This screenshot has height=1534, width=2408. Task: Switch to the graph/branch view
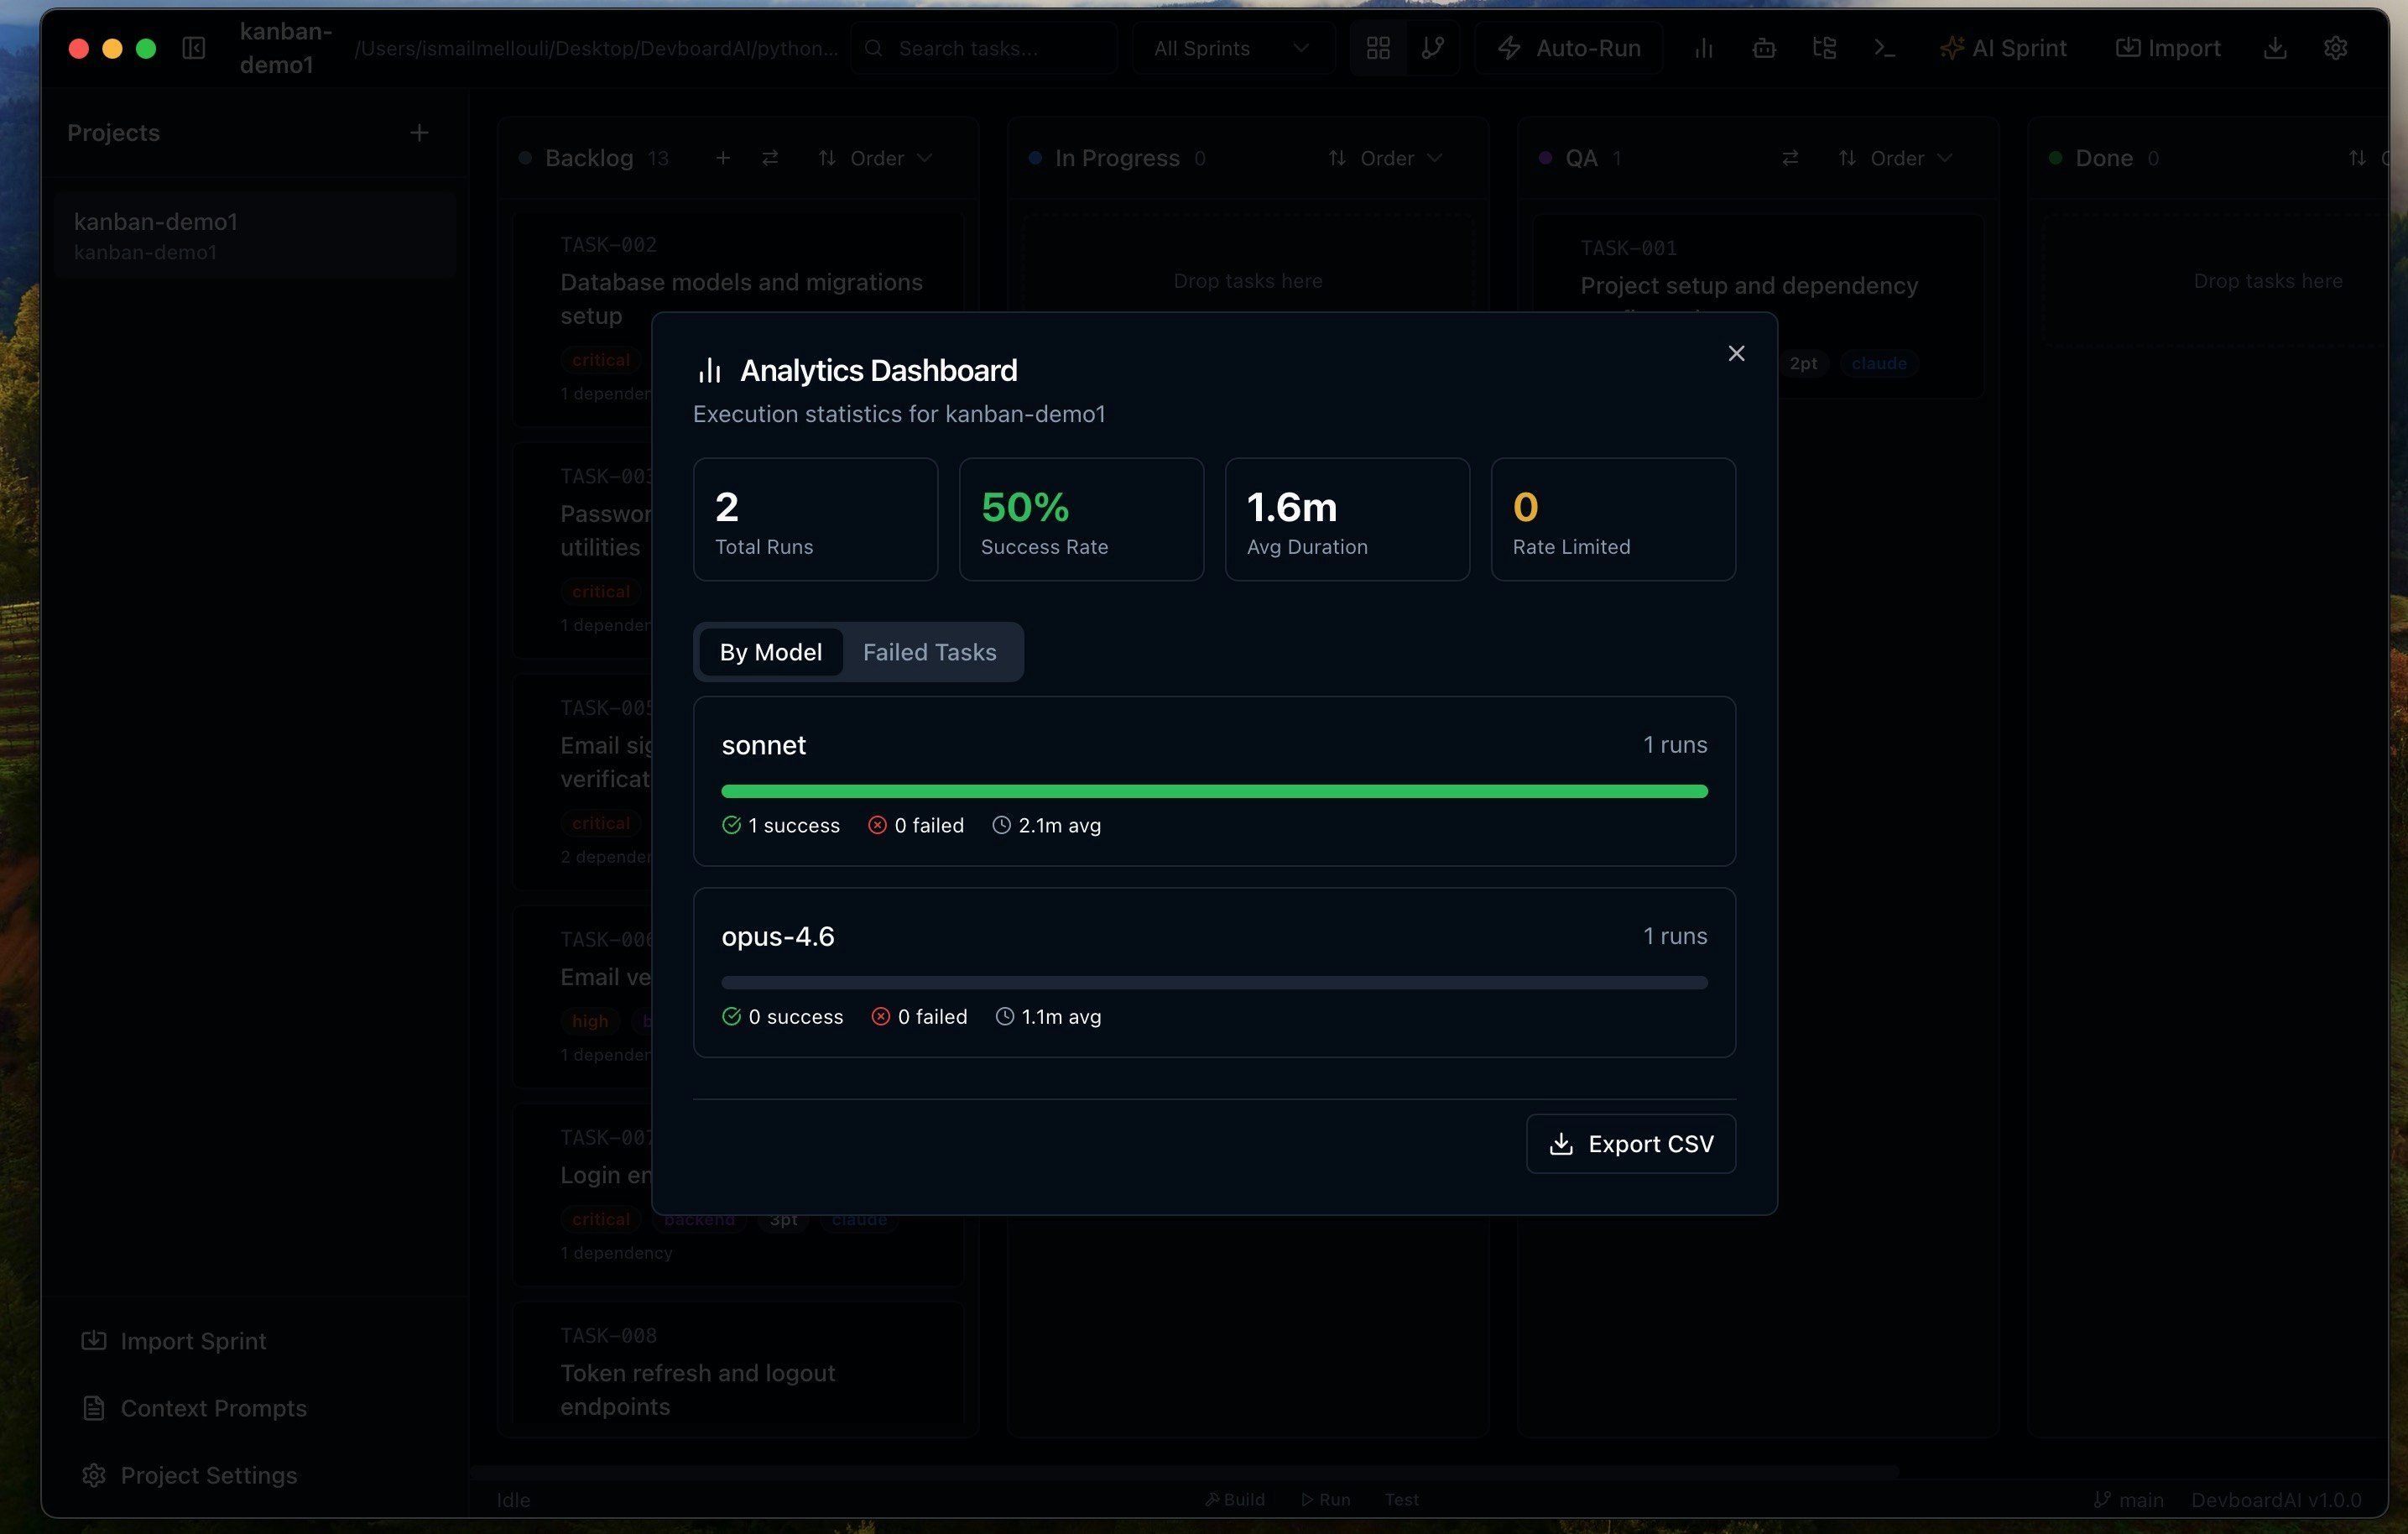click(1434, 47)
